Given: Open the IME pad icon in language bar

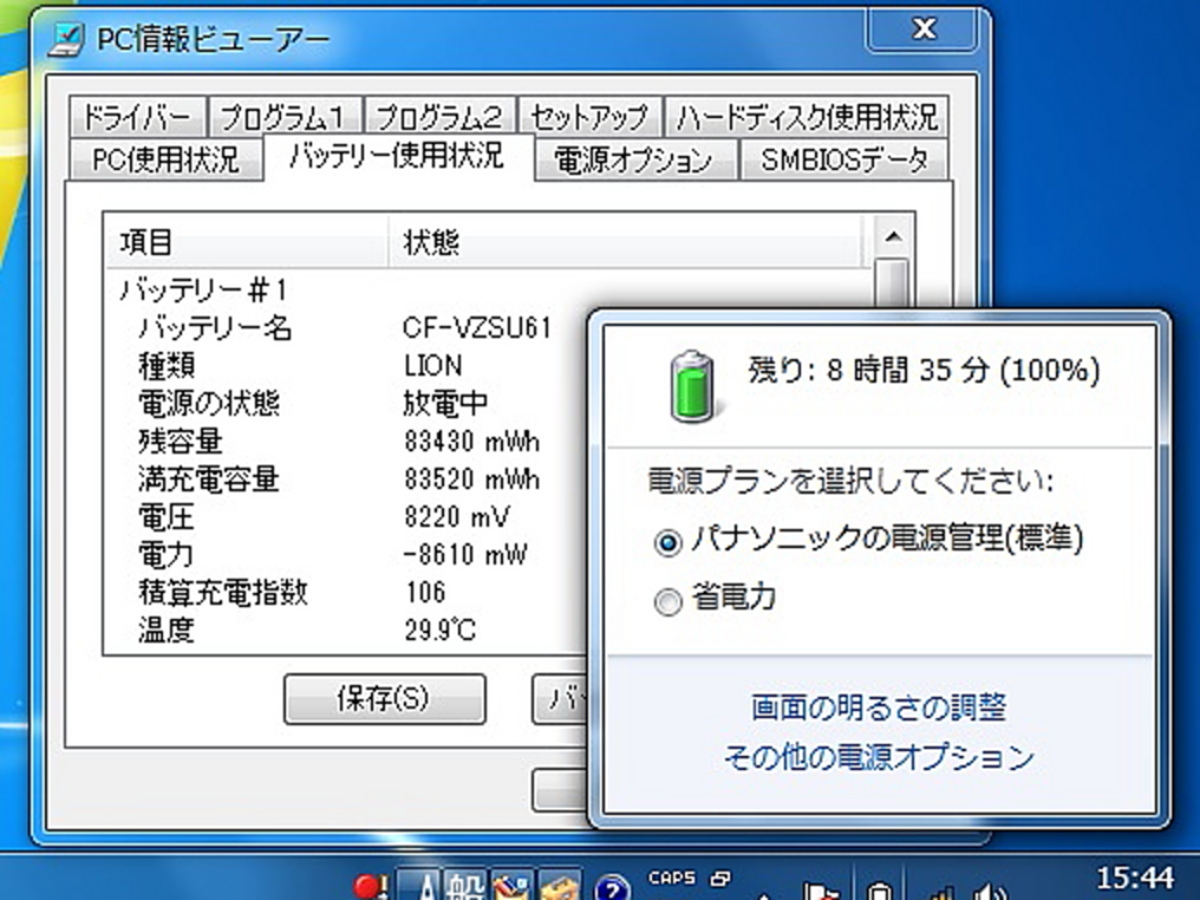Looking at the screenshot, I should point(513,886).
